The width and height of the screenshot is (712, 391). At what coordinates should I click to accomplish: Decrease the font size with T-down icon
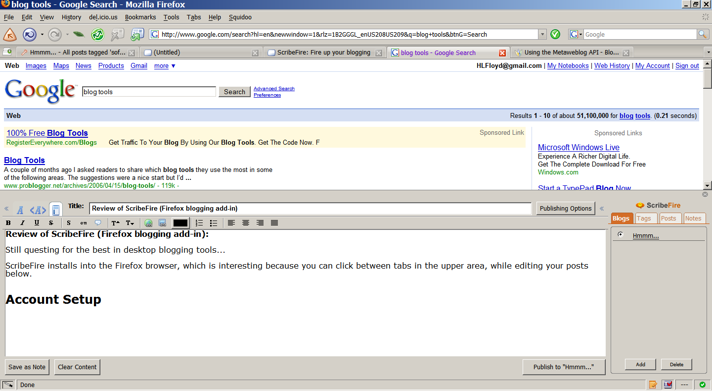pos(130,223)
